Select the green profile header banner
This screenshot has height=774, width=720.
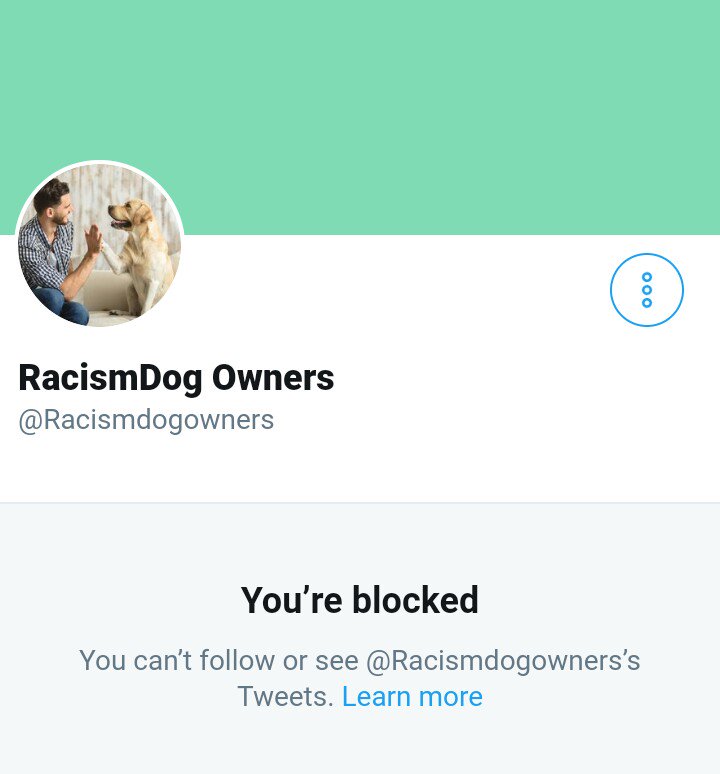[360, 117]
